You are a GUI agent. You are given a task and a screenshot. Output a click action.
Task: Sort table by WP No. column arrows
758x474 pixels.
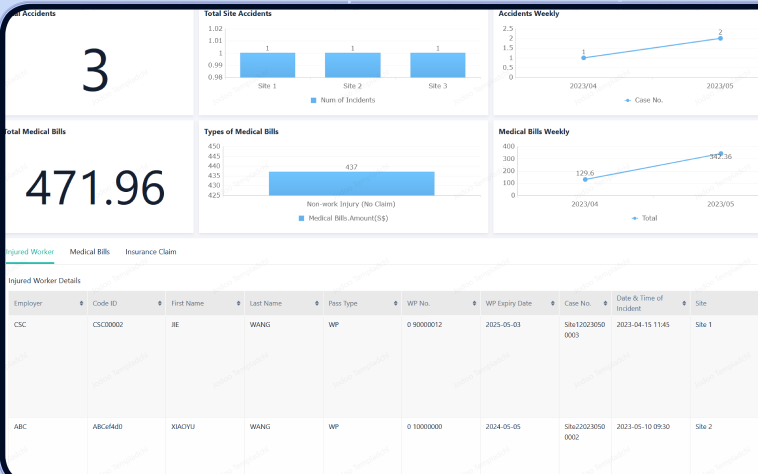[474, 303]
